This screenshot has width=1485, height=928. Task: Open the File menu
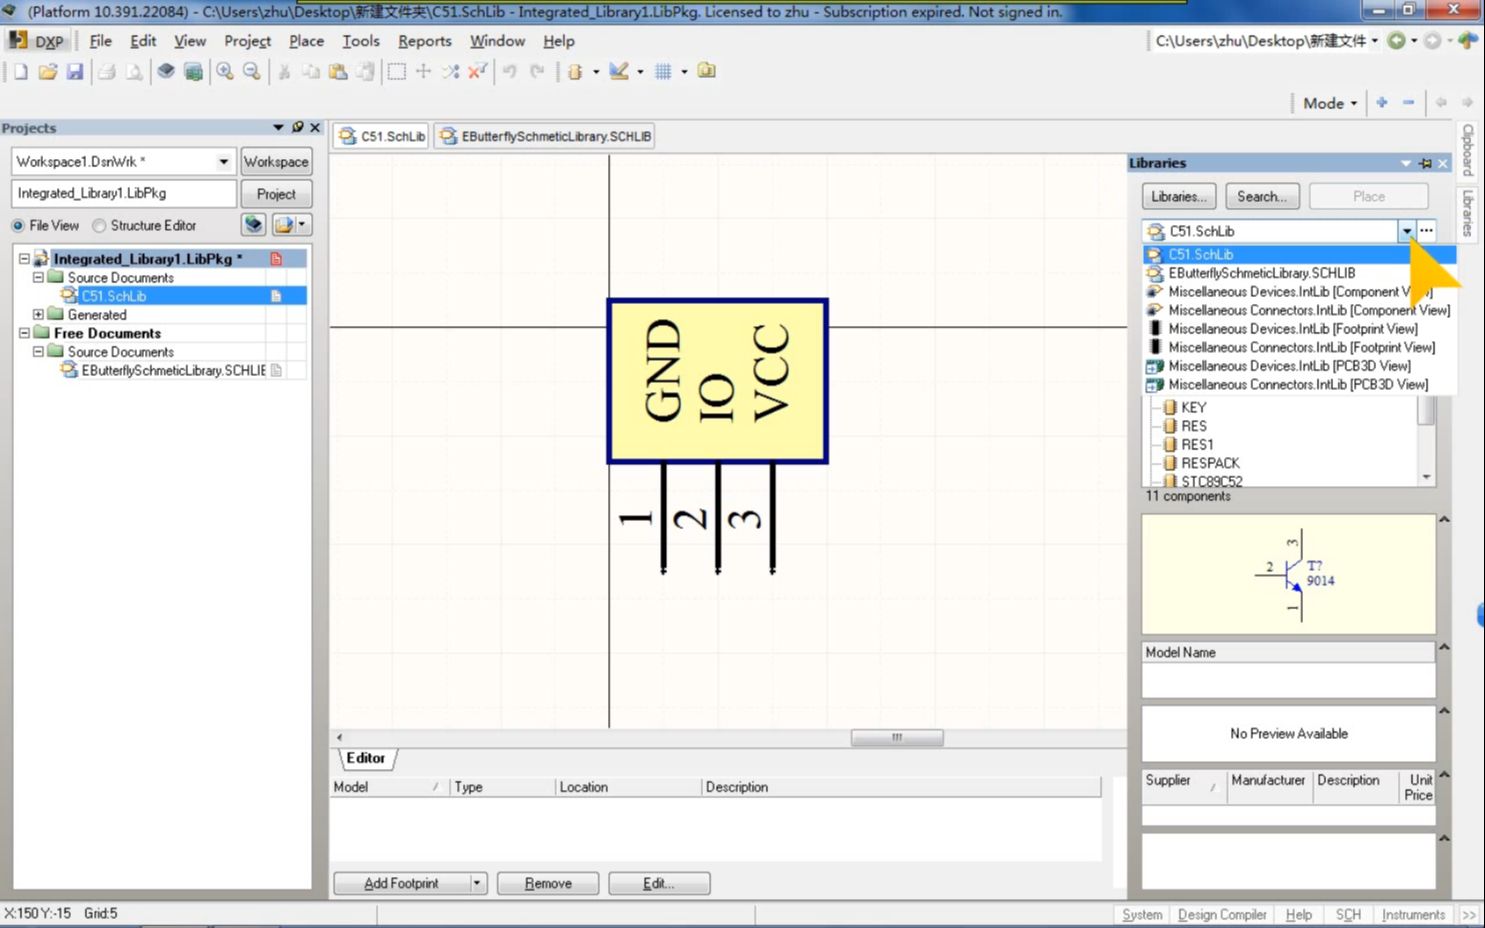[100, 41]
